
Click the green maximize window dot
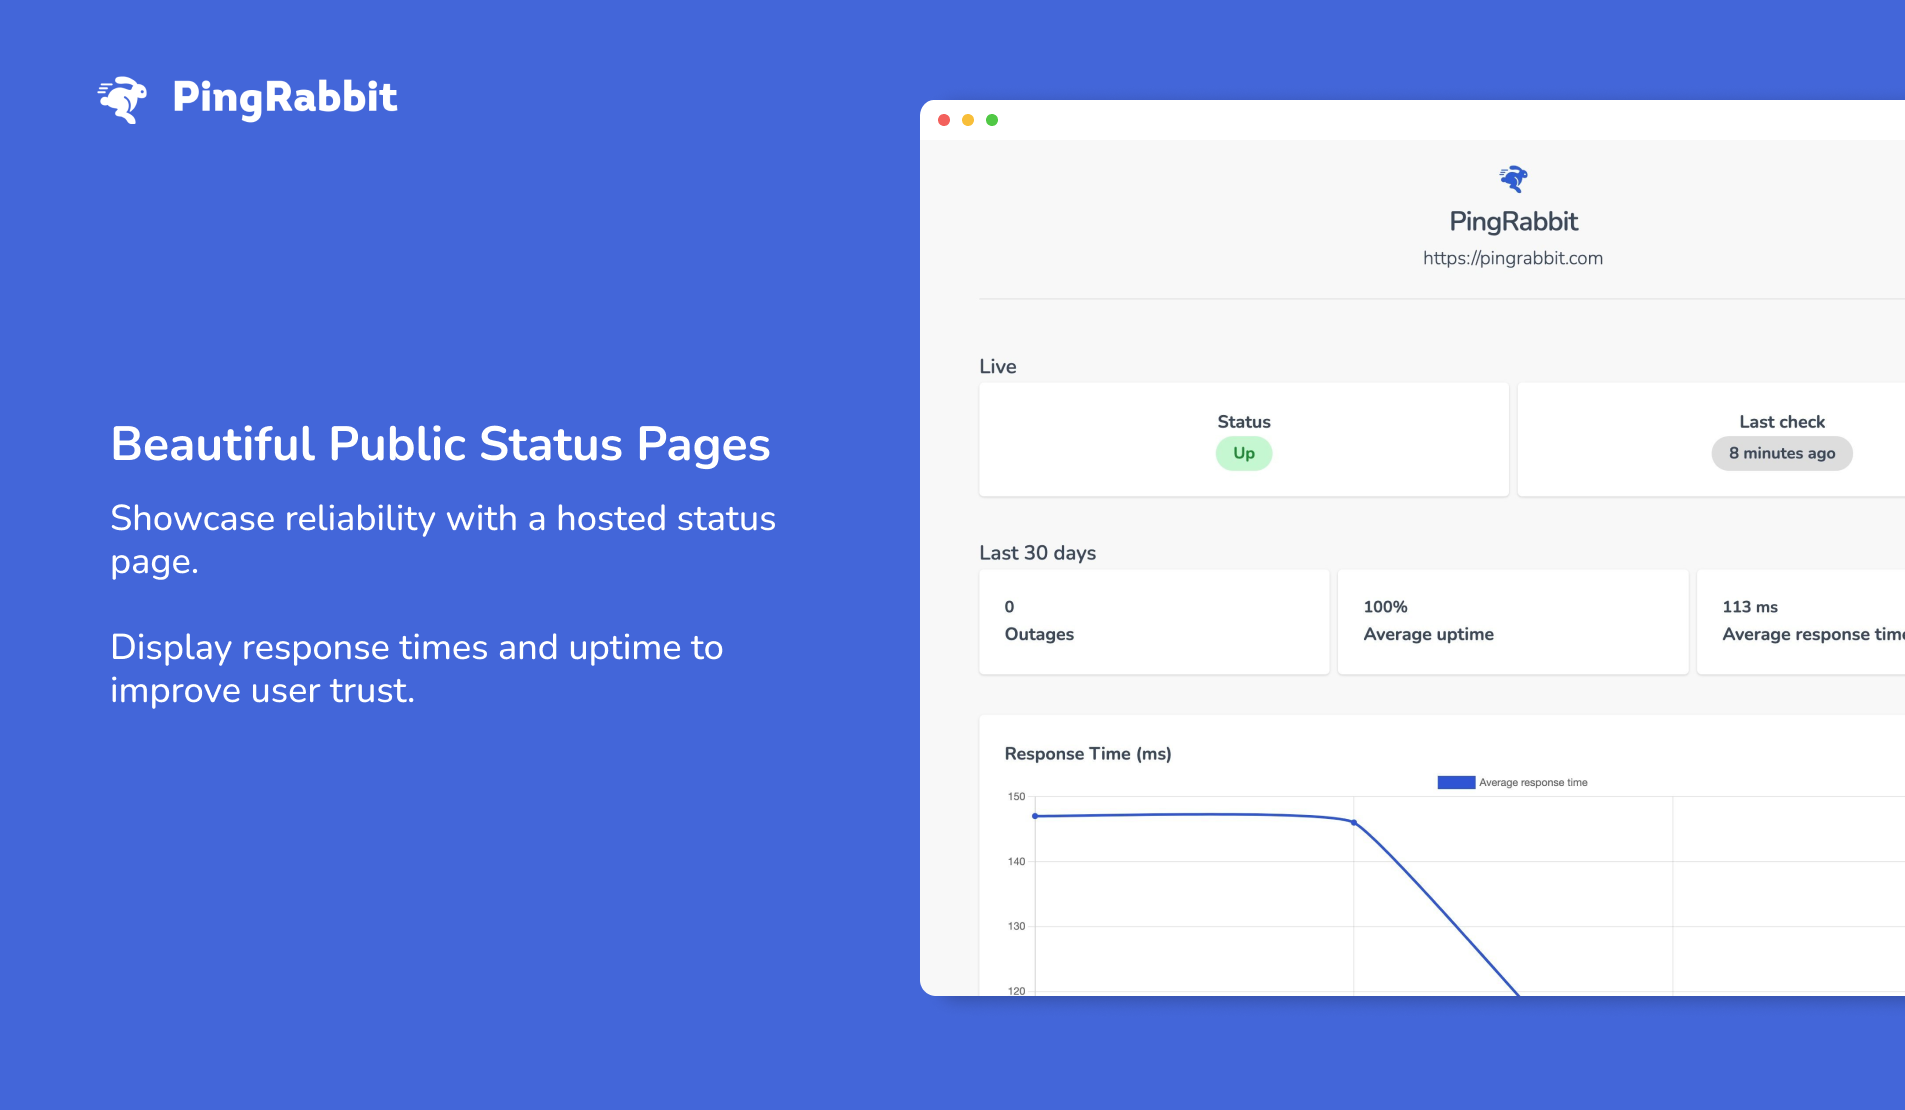pyautogui.click(x=992, y=120)
